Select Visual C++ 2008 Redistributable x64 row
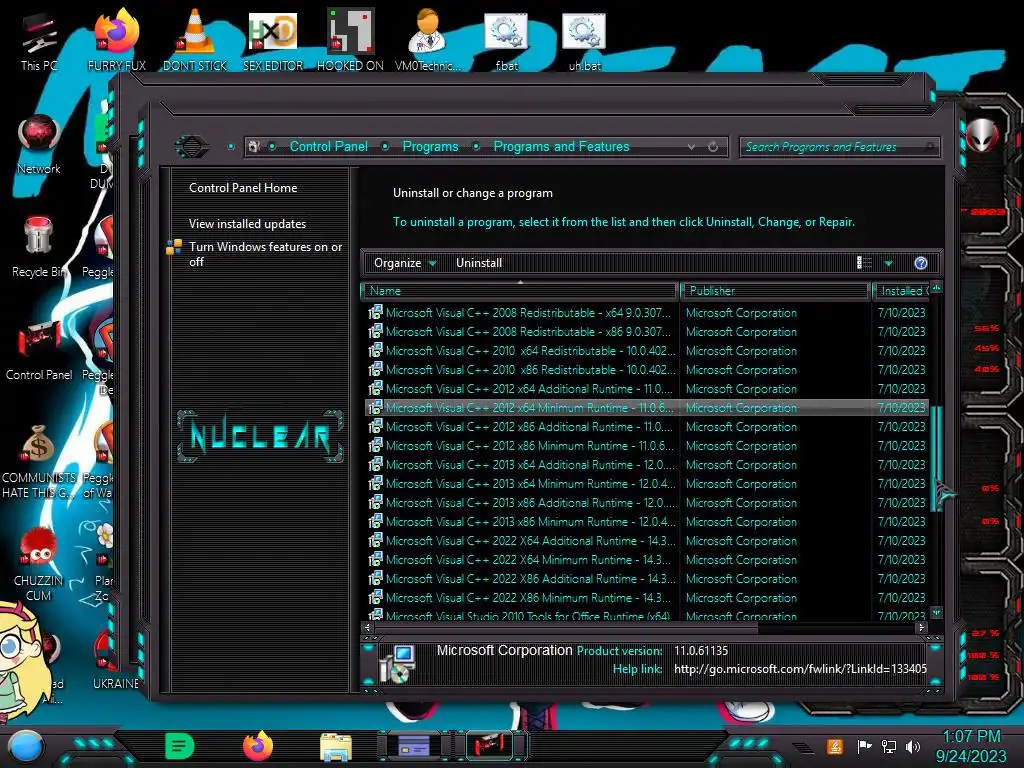Image resolution: width=1024 pixels, height=768 pixels. 647,313
